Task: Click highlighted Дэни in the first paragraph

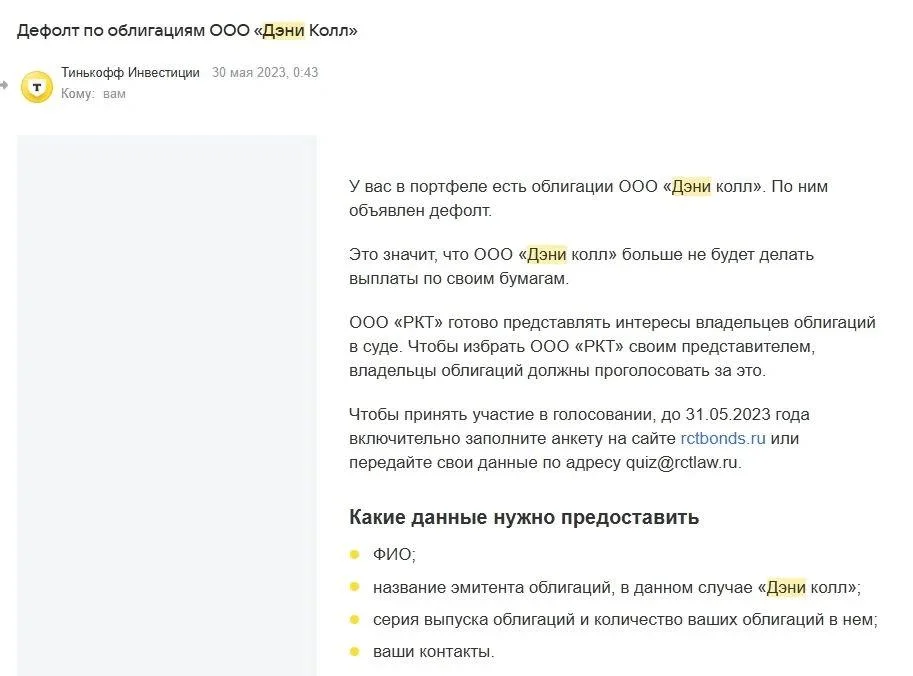Action: point(691,186)
